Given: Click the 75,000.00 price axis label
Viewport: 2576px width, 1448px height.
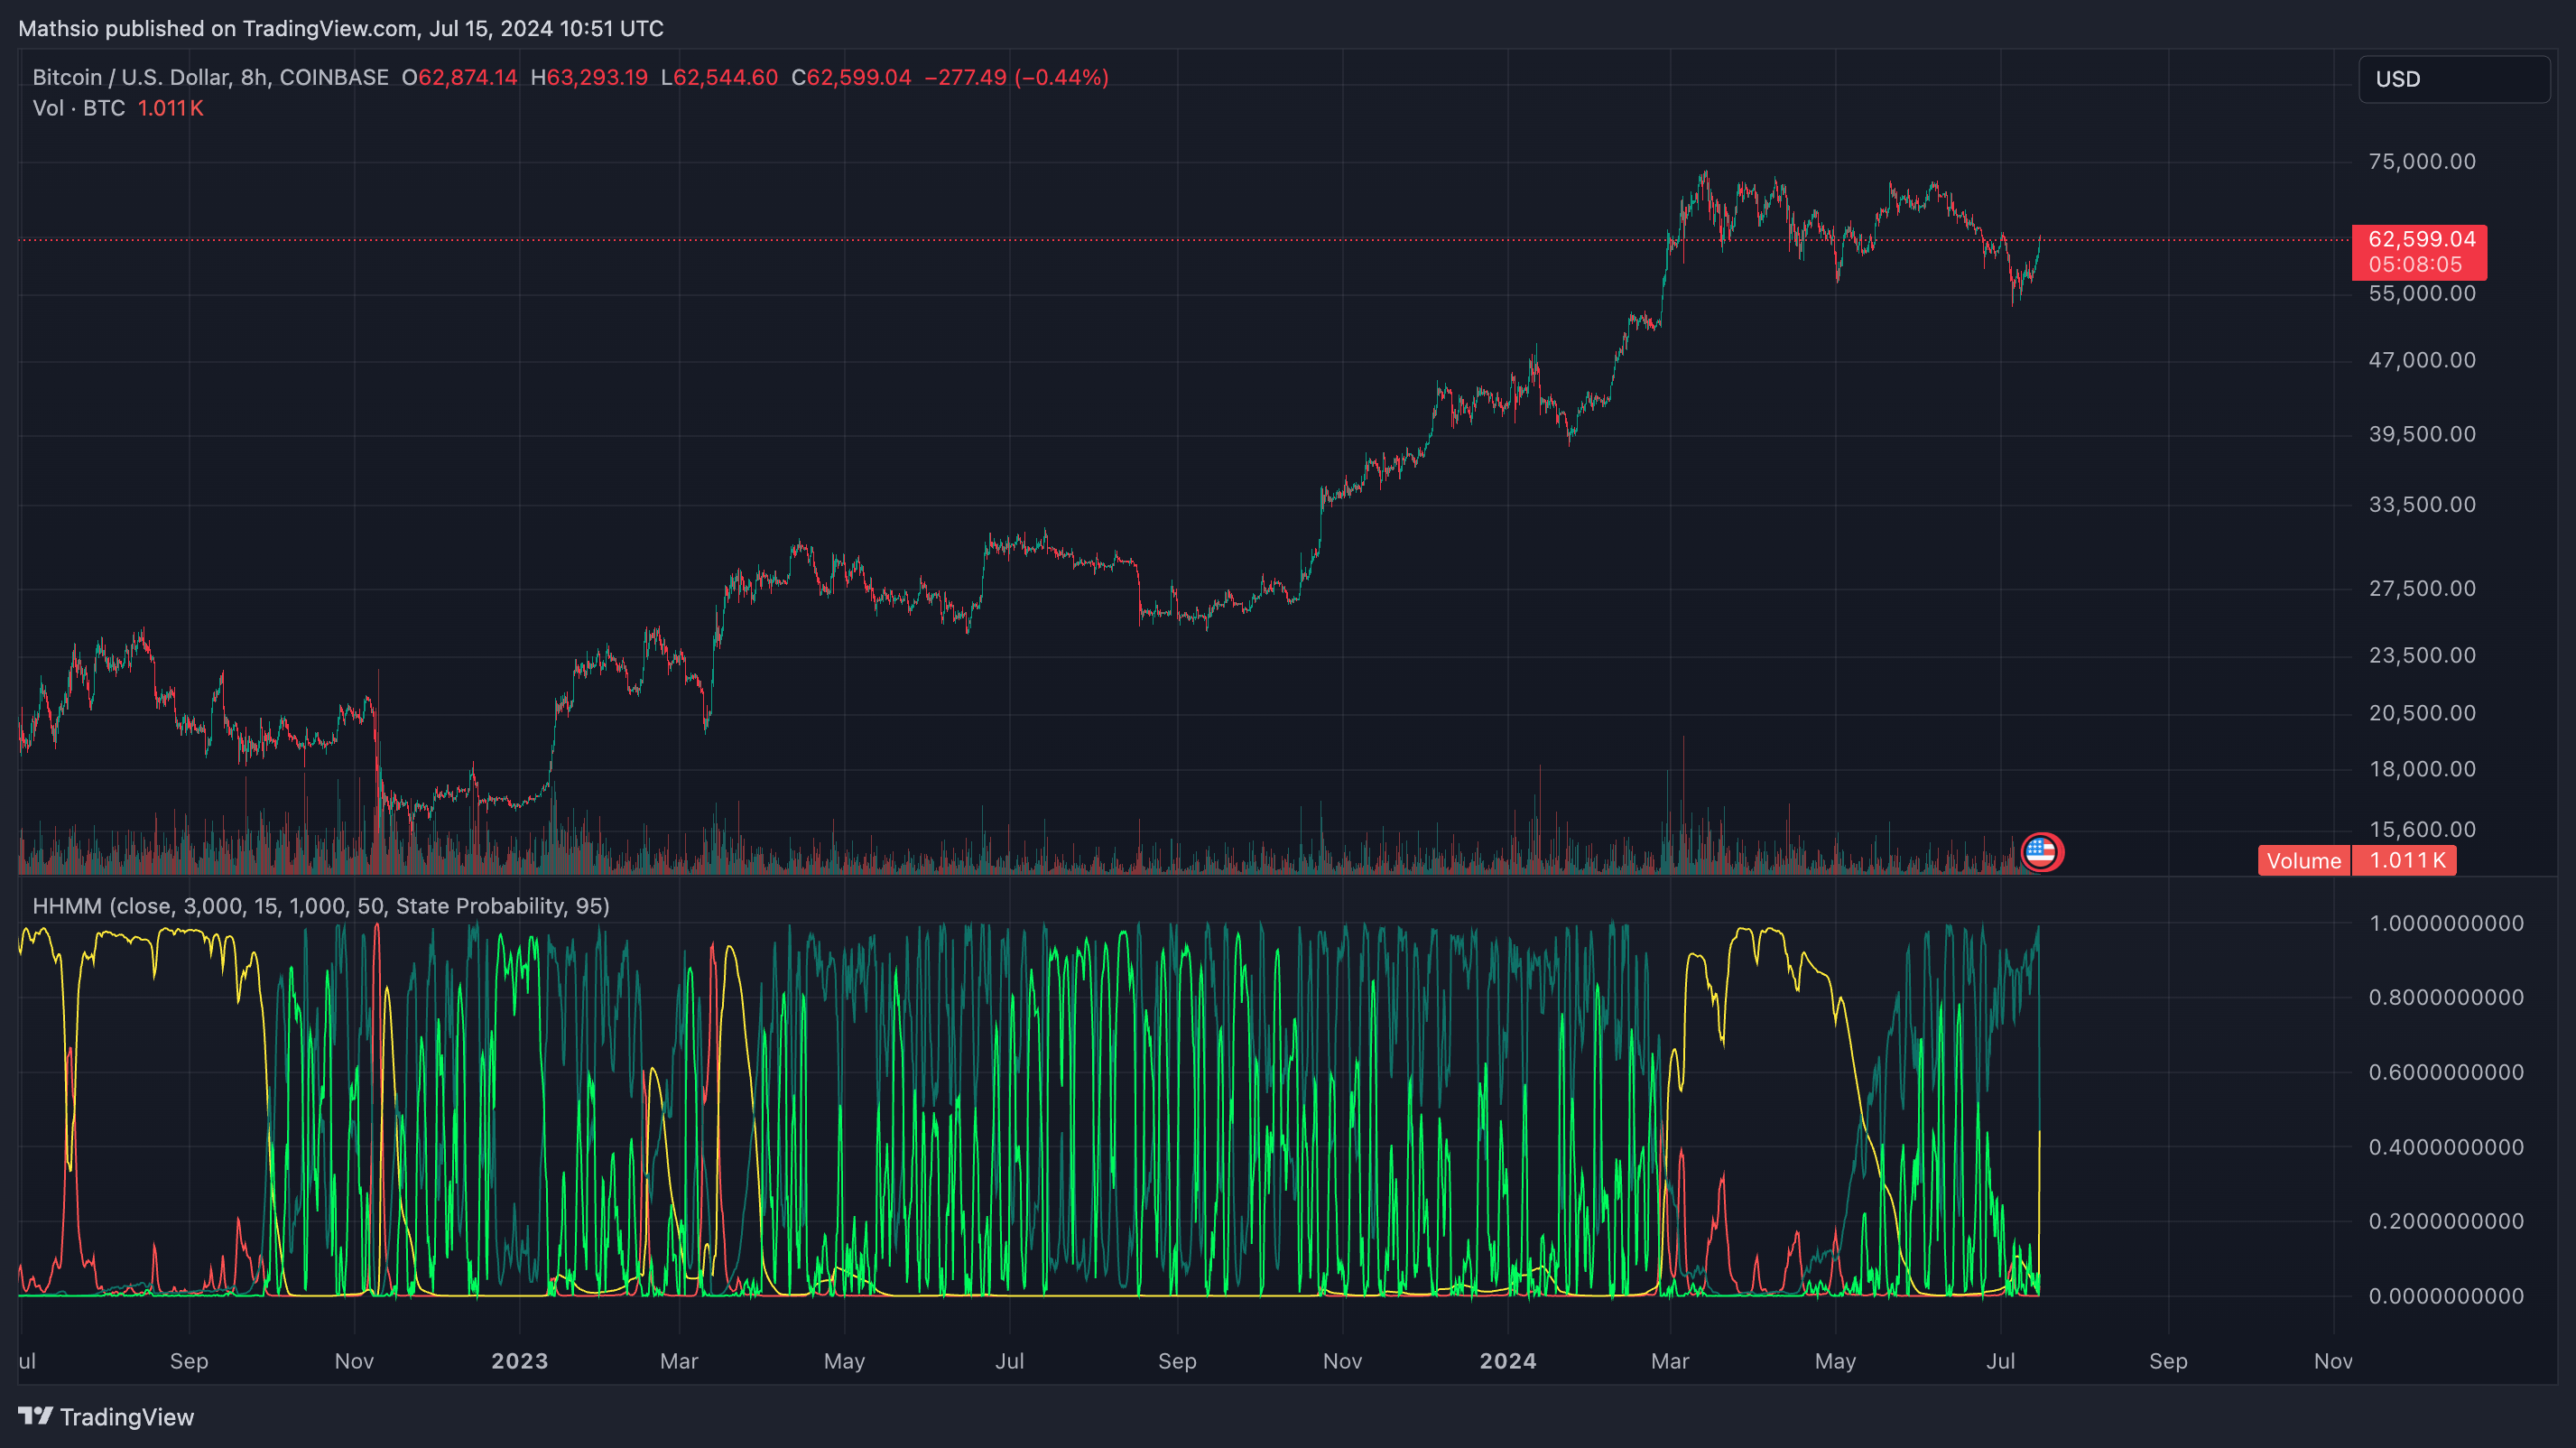Looking at the screenshot, I should (2421, 162).
